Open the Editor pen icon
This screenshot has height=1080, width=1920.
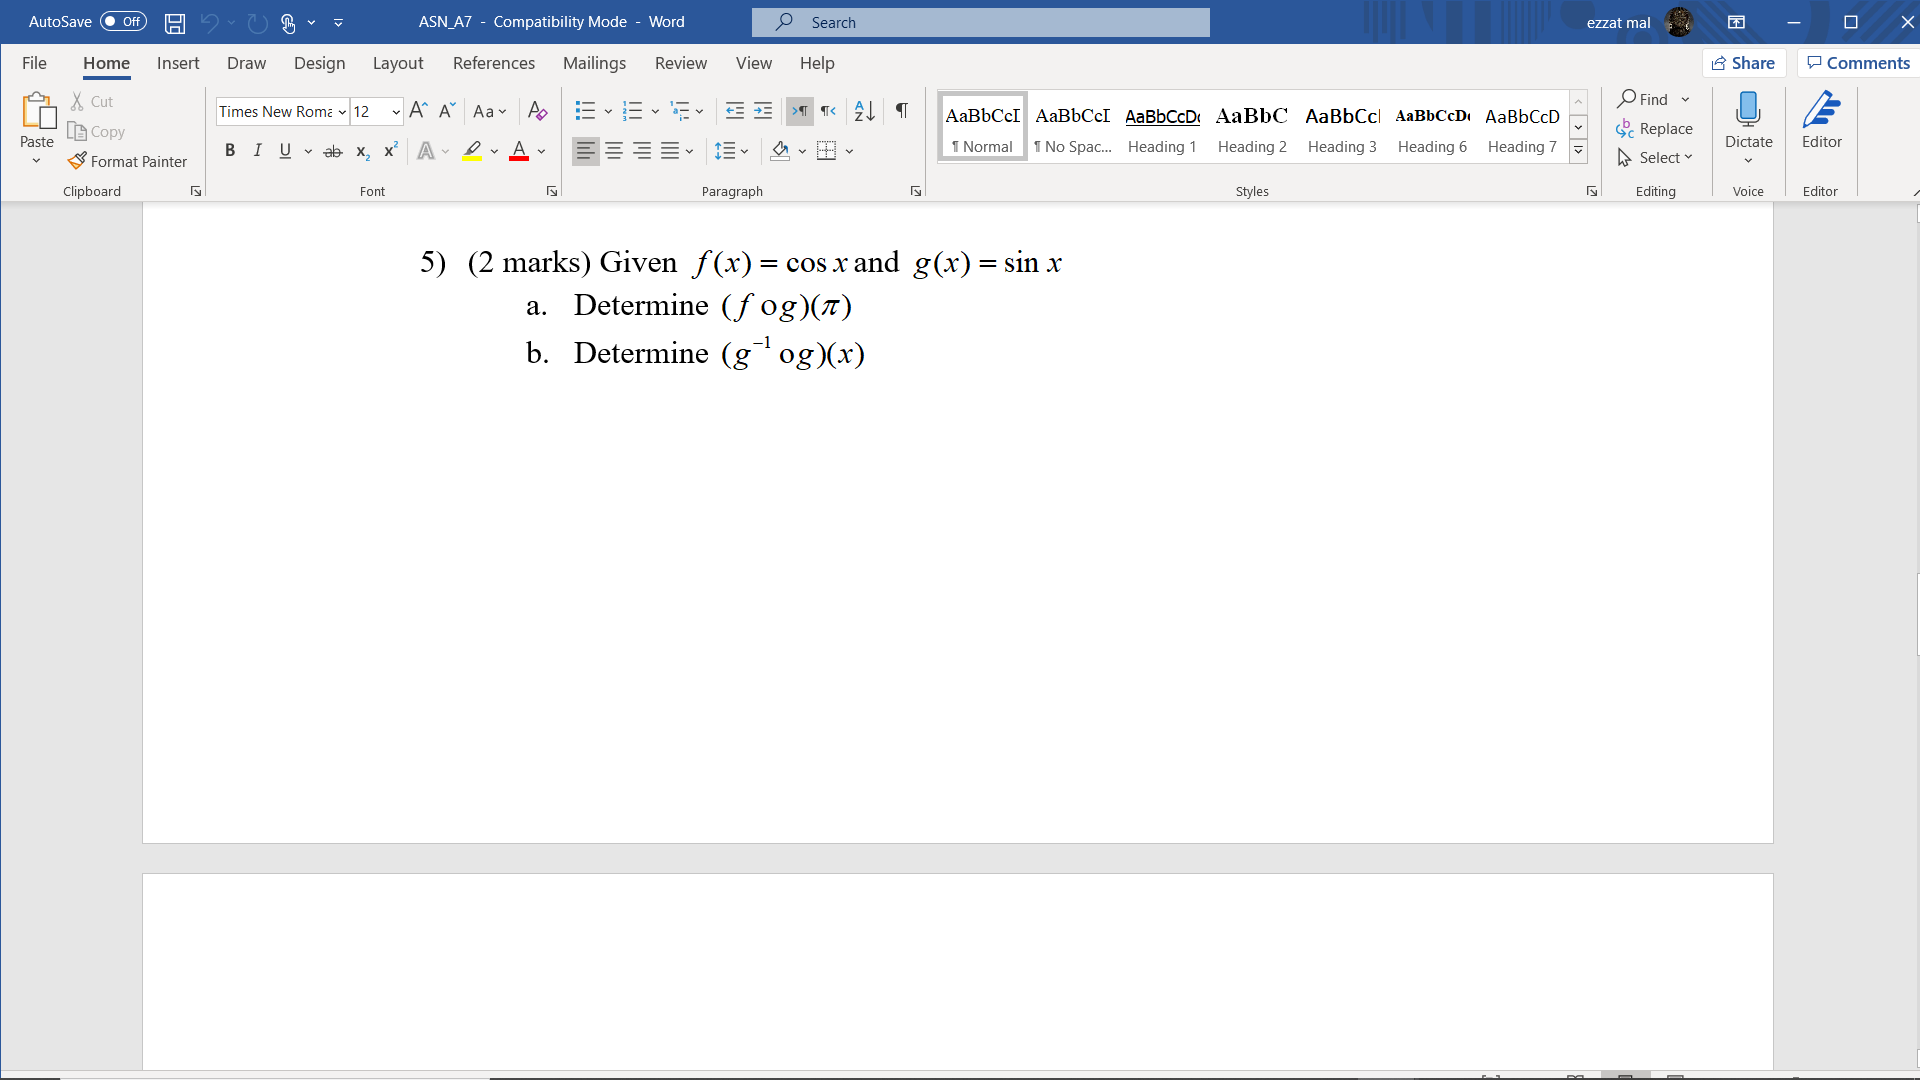coord(1821,110)
